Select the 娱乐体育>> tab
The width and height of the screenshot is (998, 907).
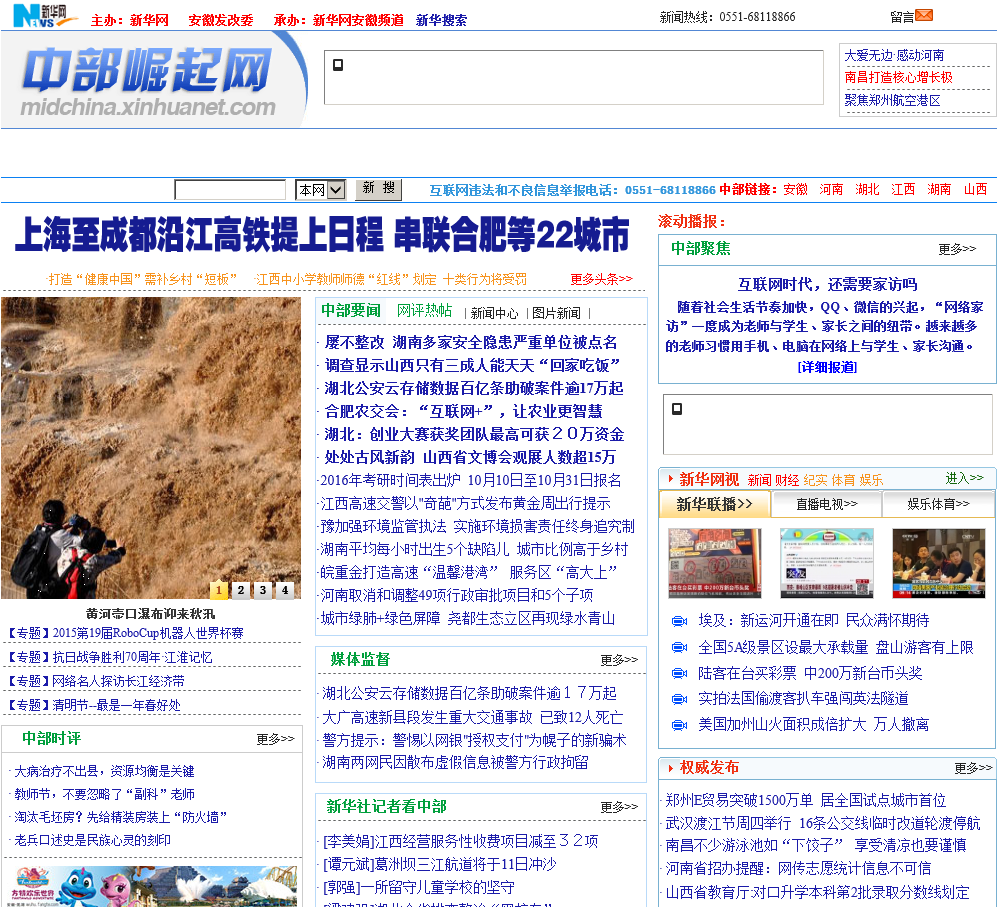pyautogui.click(x=939, y=504)
